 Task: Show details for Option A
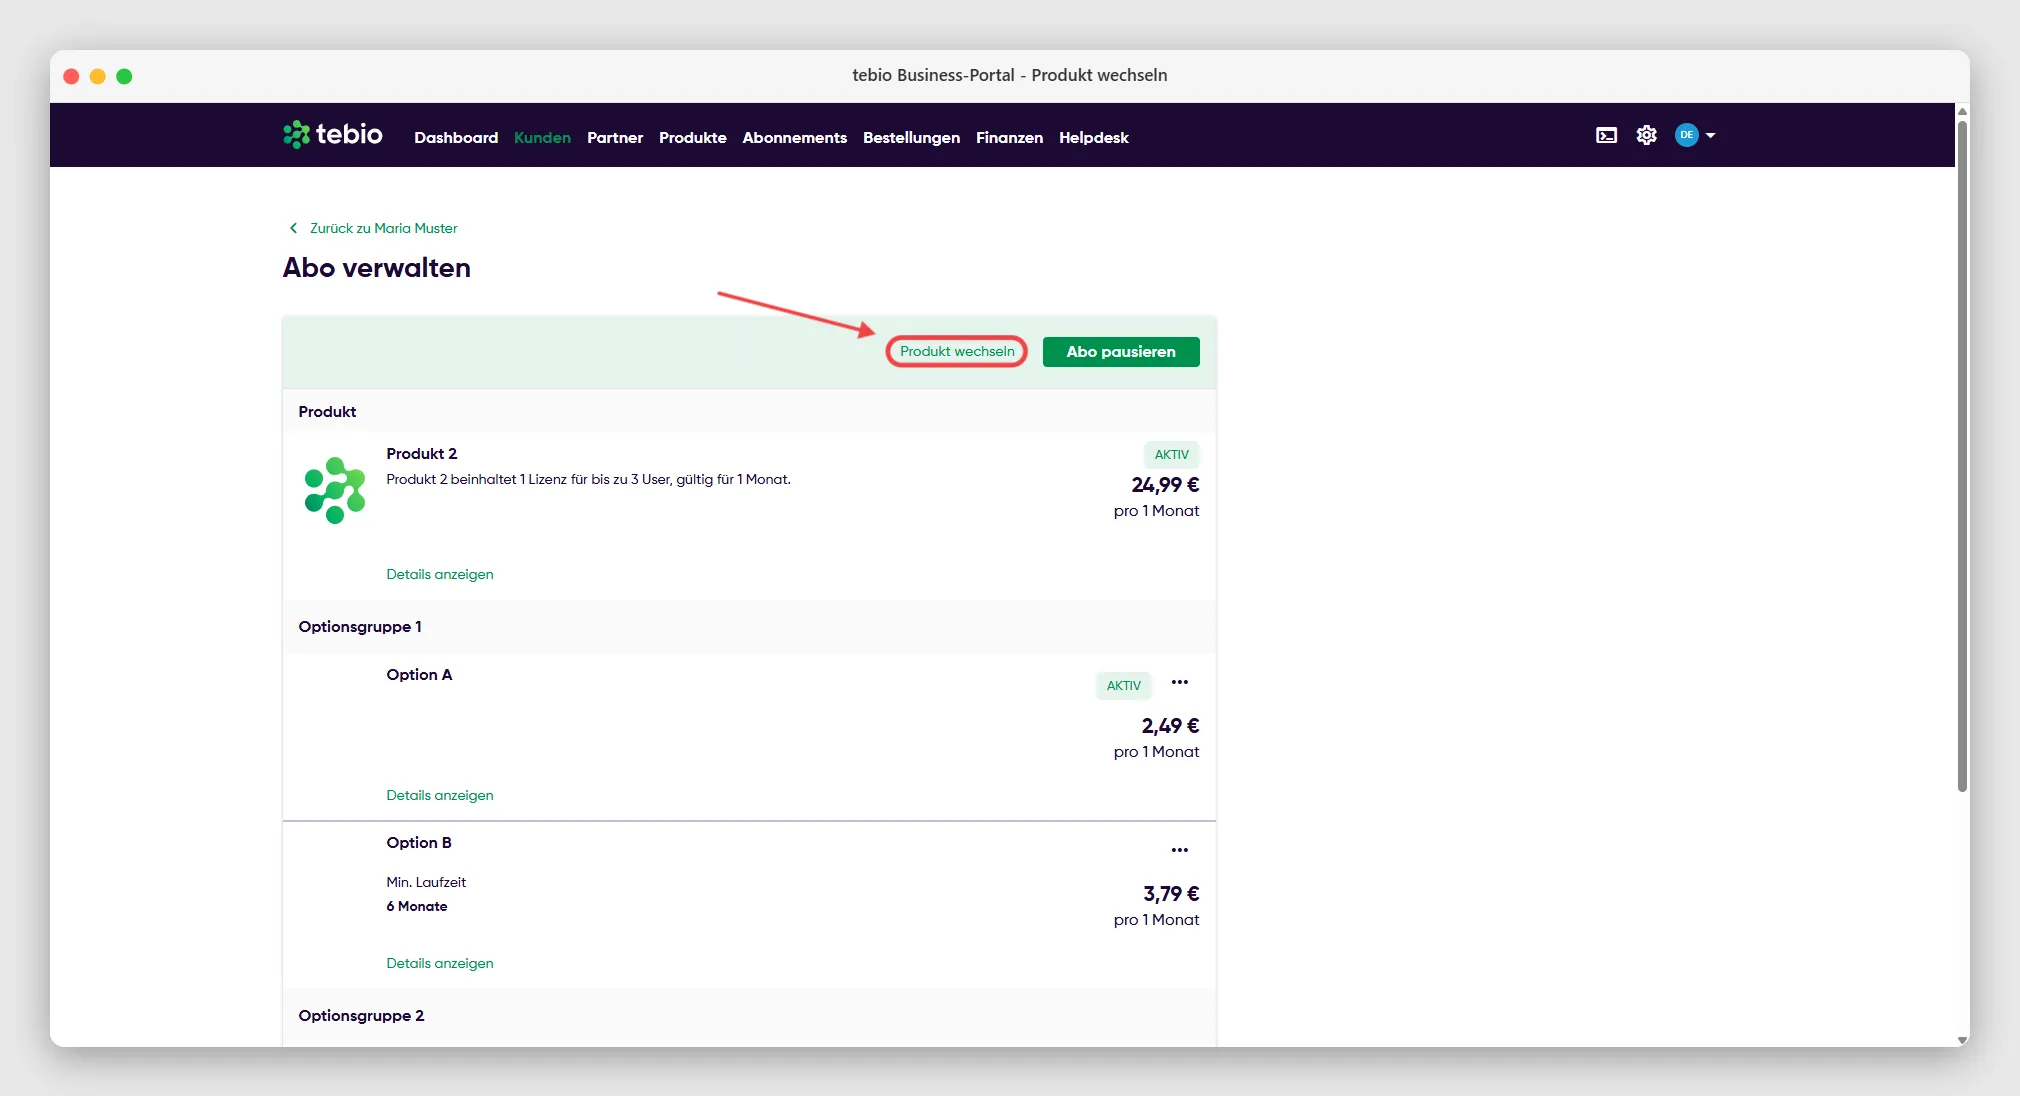click(440, 795)
